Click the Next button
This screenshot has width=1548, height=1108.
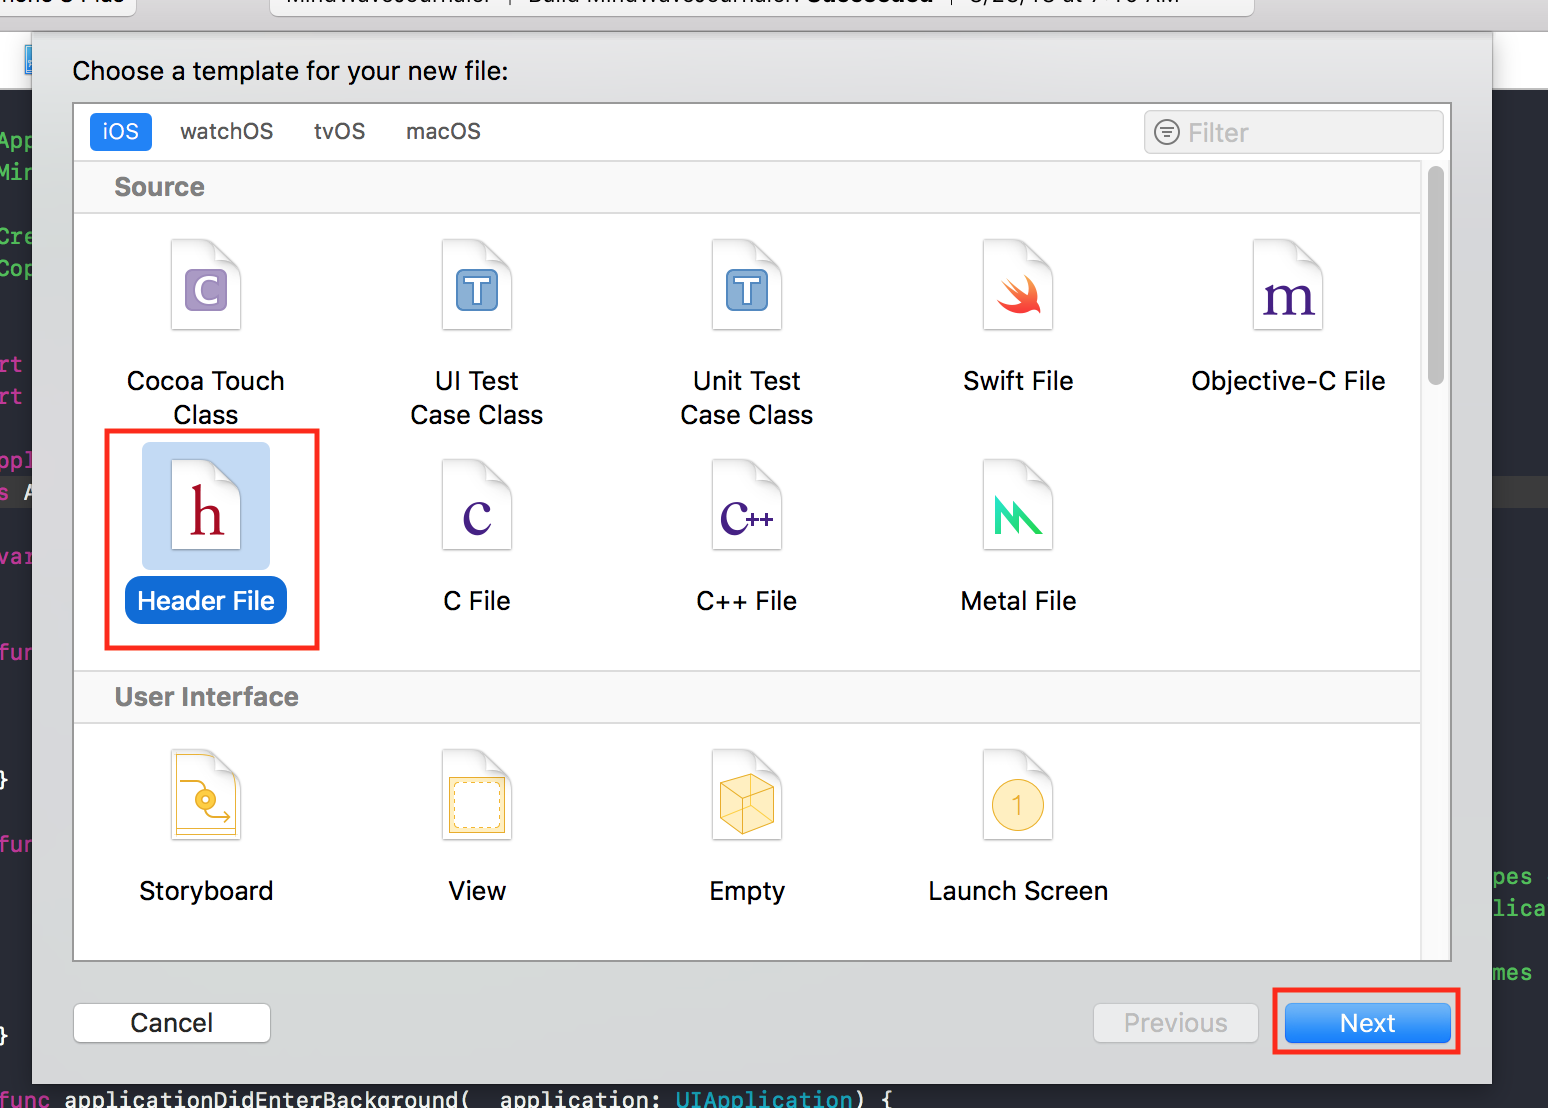click(x=1367, y=1023)
